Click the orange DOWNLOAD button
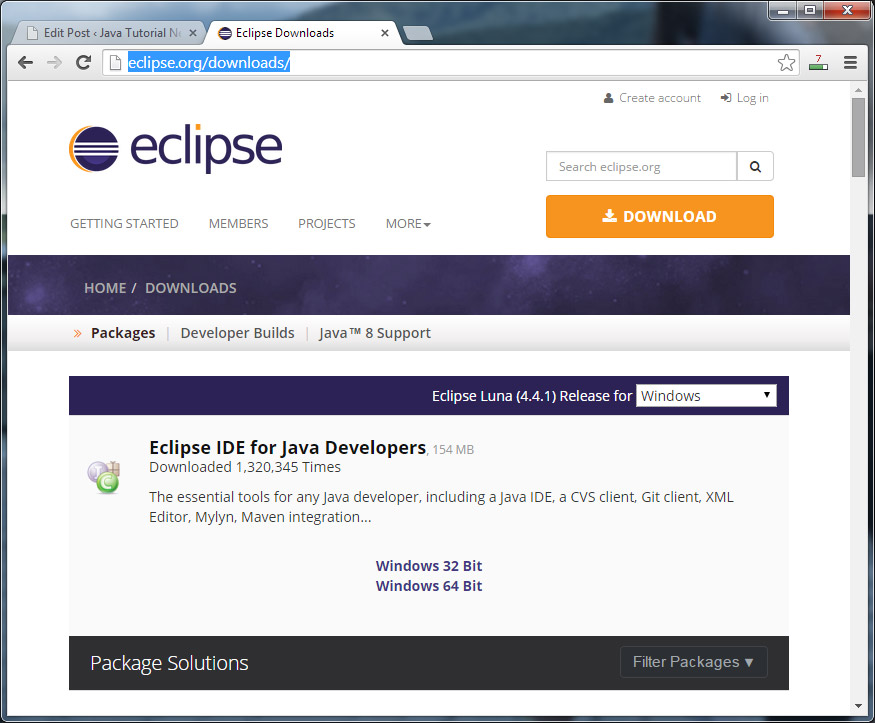The width and height of the screenshot is (875, 723). (x=659, y=216)
